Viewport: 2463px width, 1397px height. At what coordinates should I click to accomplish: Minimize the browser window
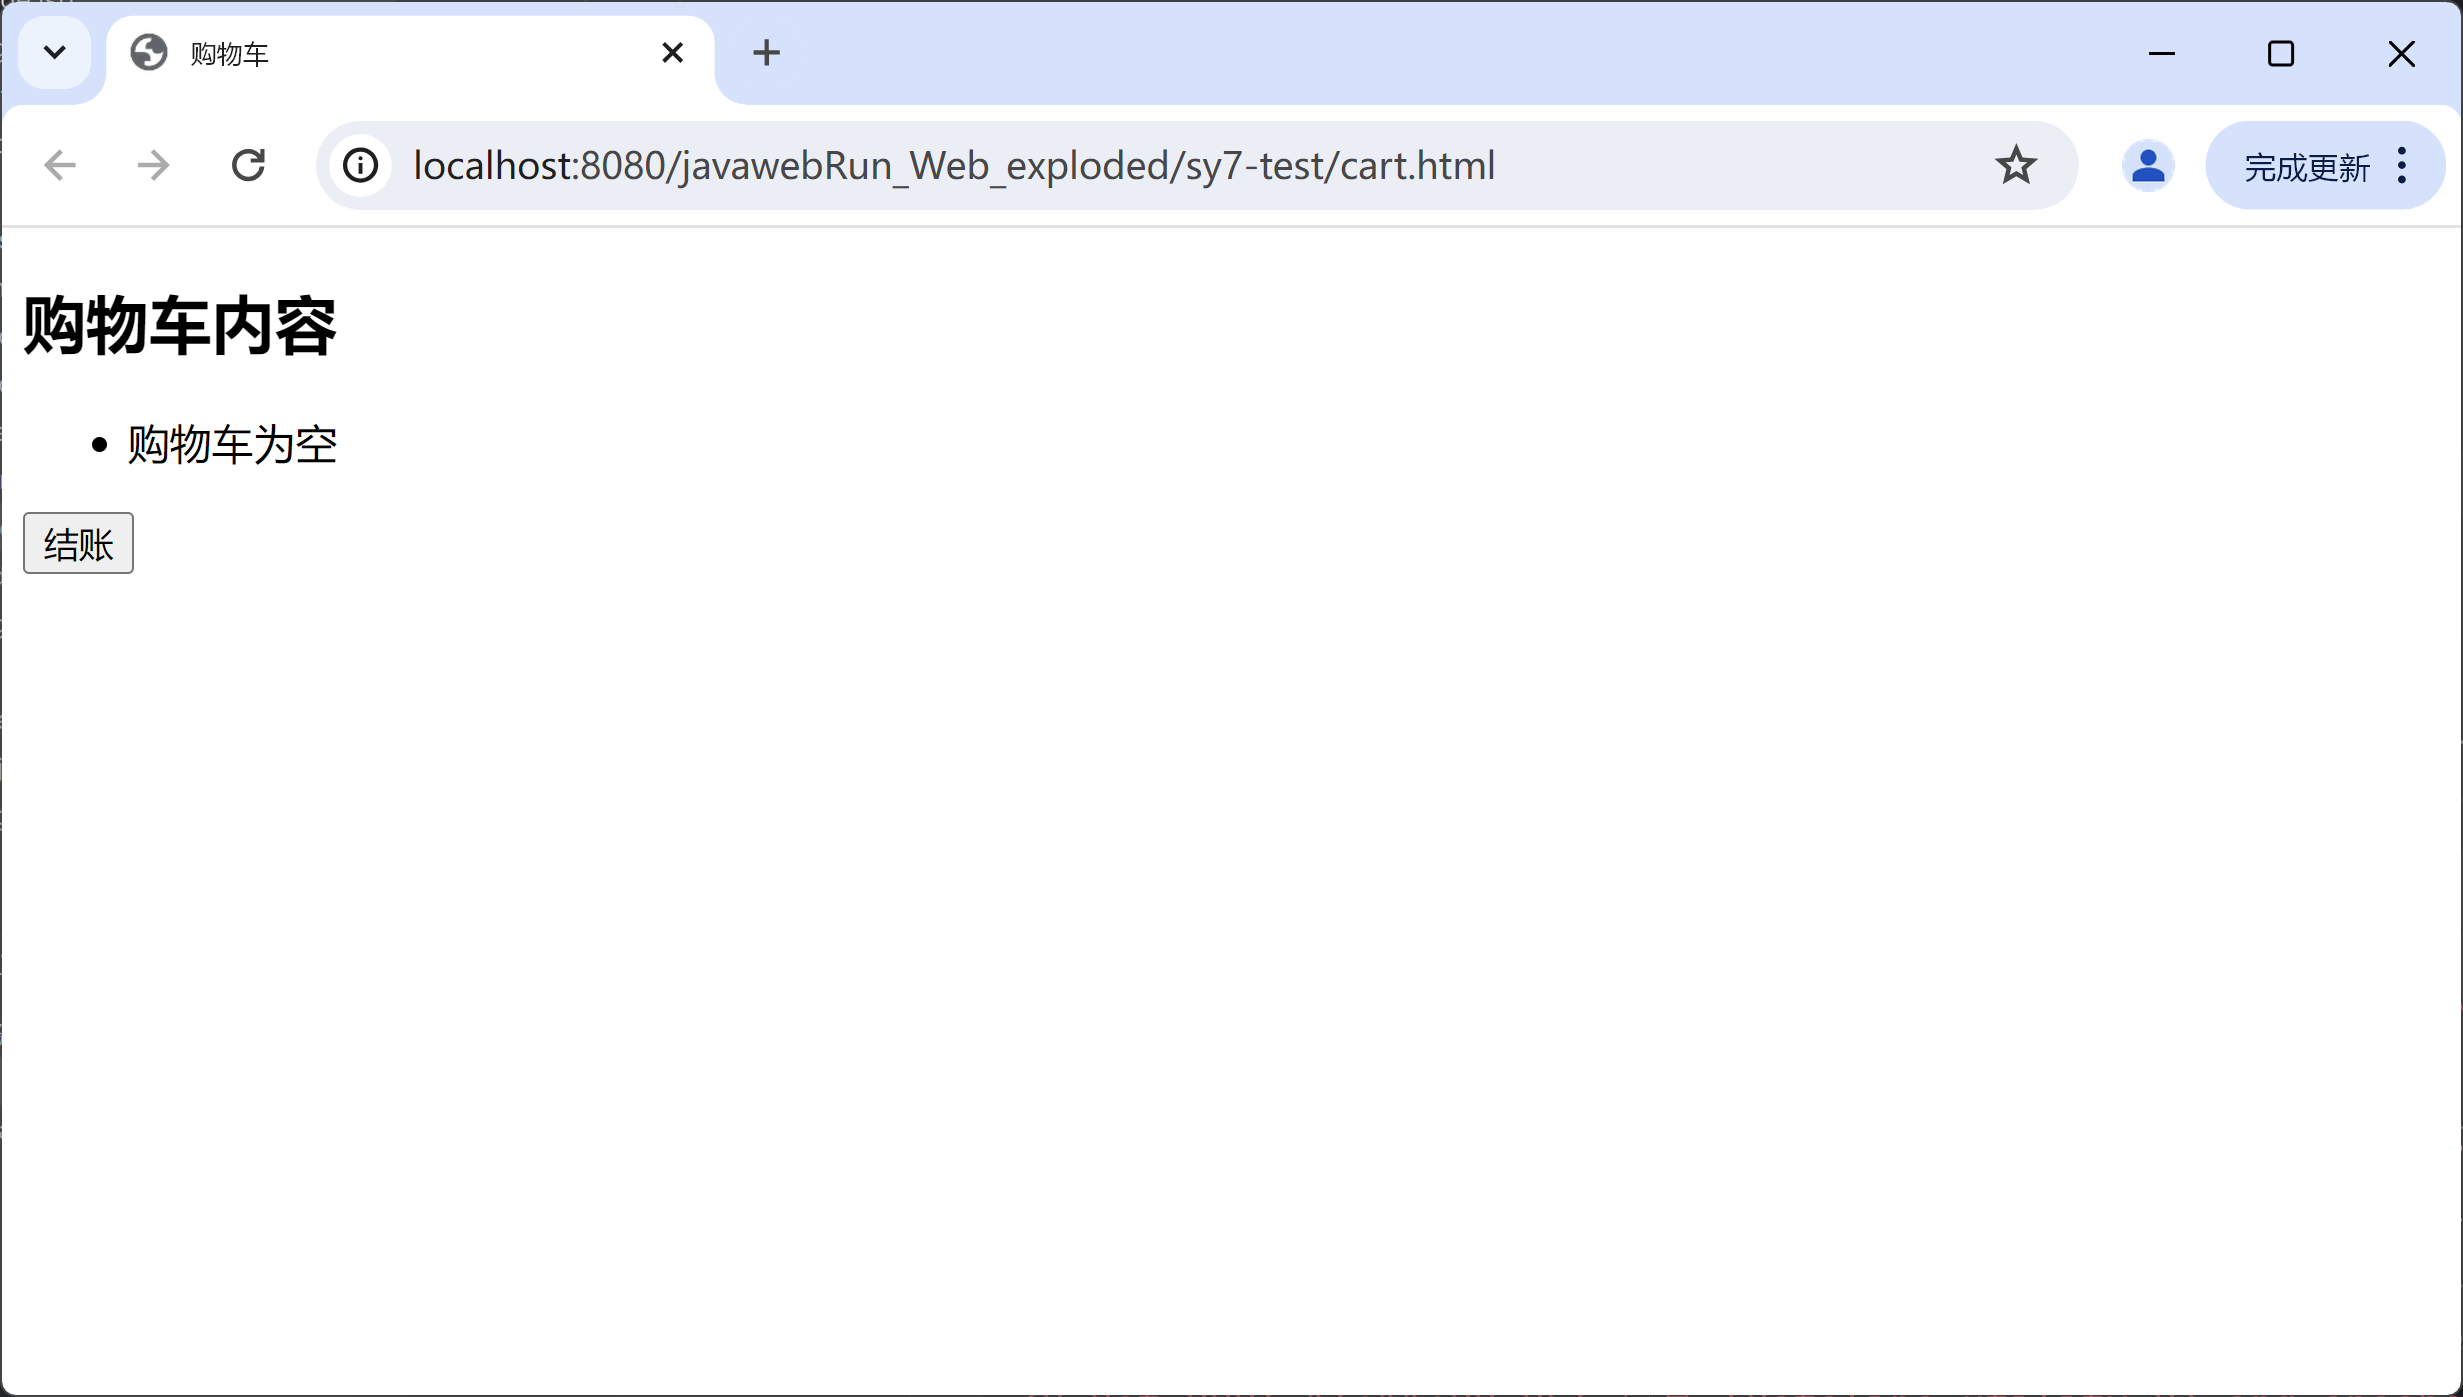pyautogui.click(x=2162, y=53)
